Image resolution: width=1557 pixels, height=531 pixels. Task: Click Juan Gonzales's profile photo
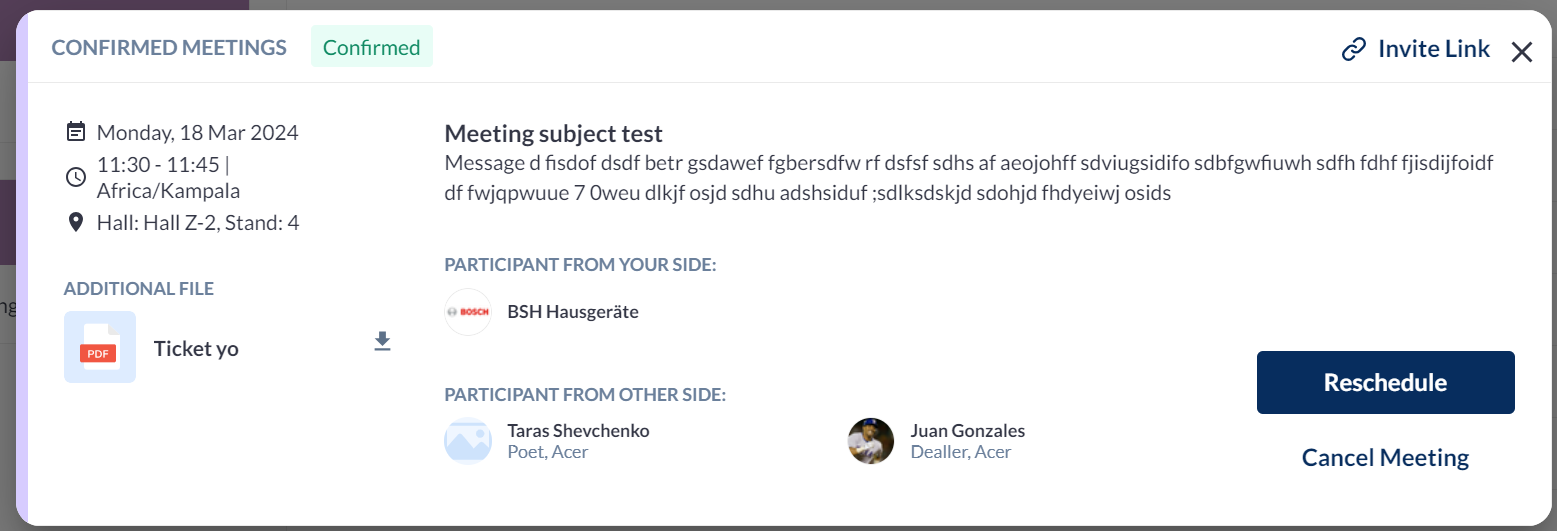click(x=871, y=441)
